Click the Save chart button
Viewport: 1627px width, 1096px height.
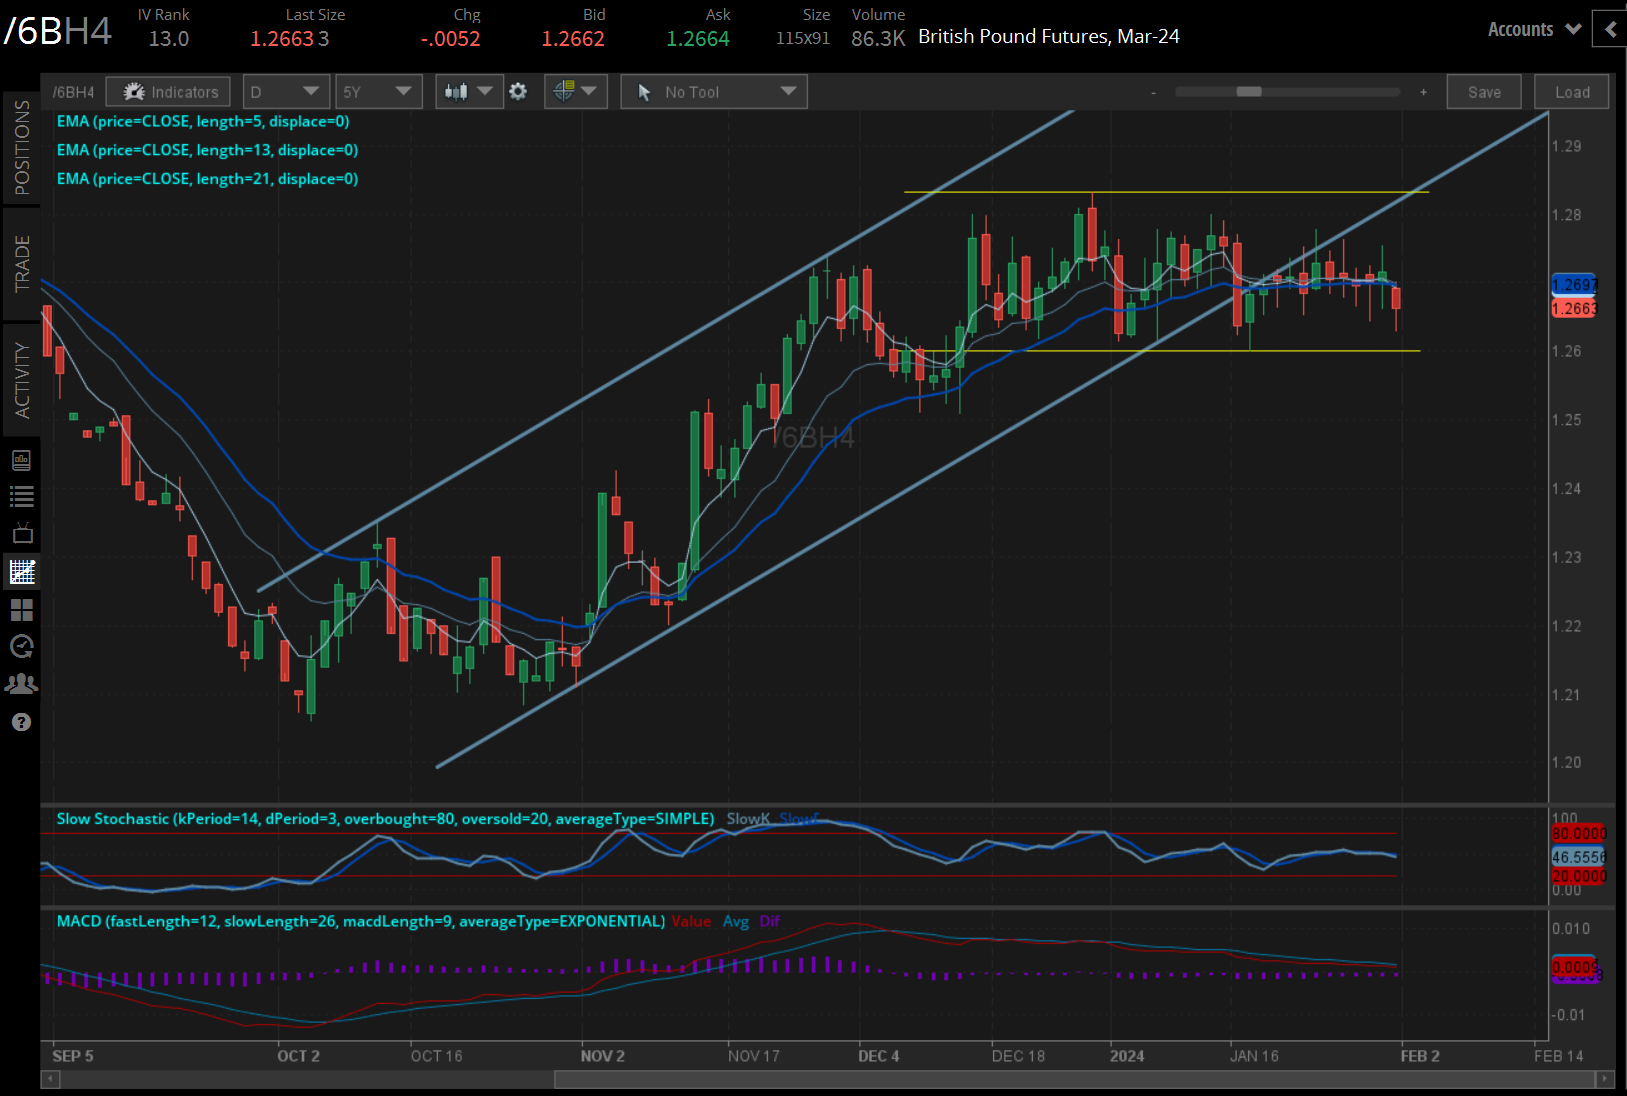[x=1484, y=92]
